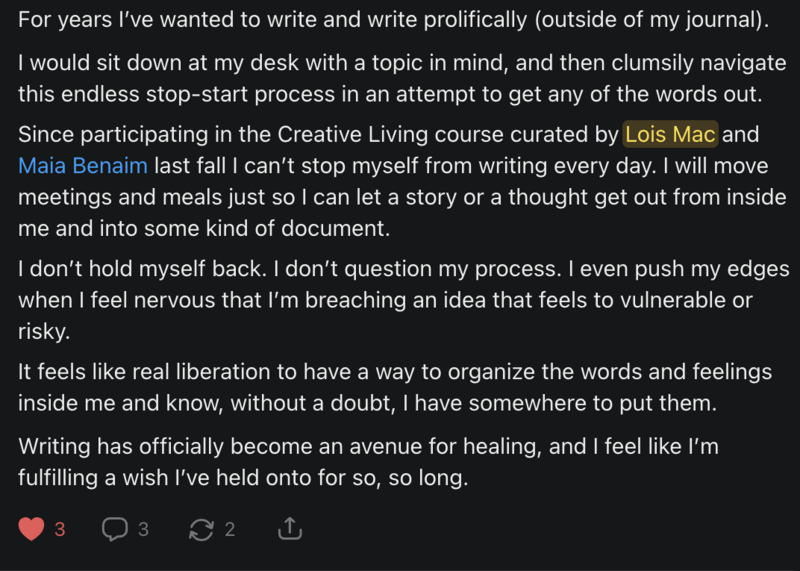Unlike the post via the red heart
Screen dimensions: 800x571
pyautogui.click(x=31, y=529)
